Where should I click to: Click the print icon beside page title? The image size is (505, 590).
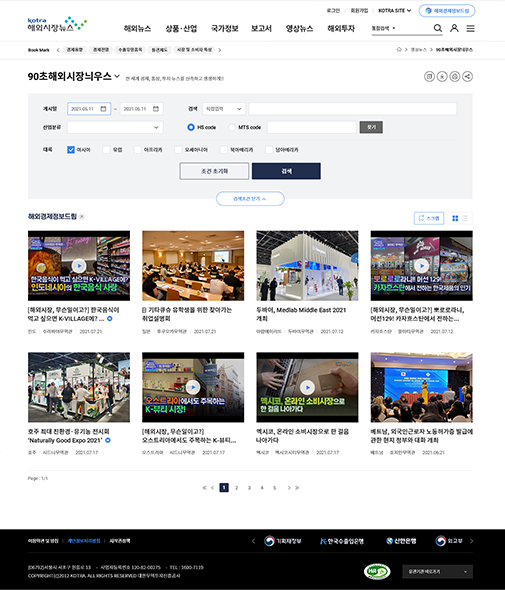pyautogui.click(x=455, y=76)
